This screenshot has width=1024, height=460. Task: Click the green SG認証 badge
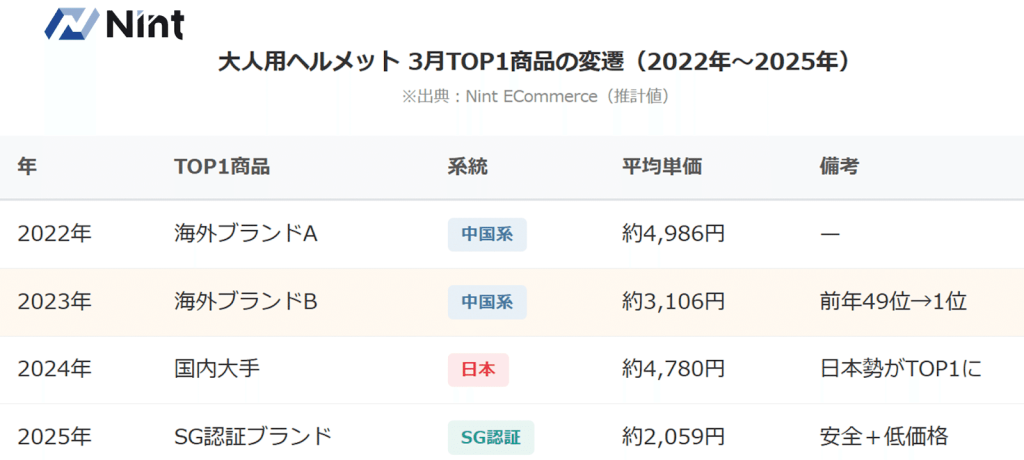click(x=491, y=437)
